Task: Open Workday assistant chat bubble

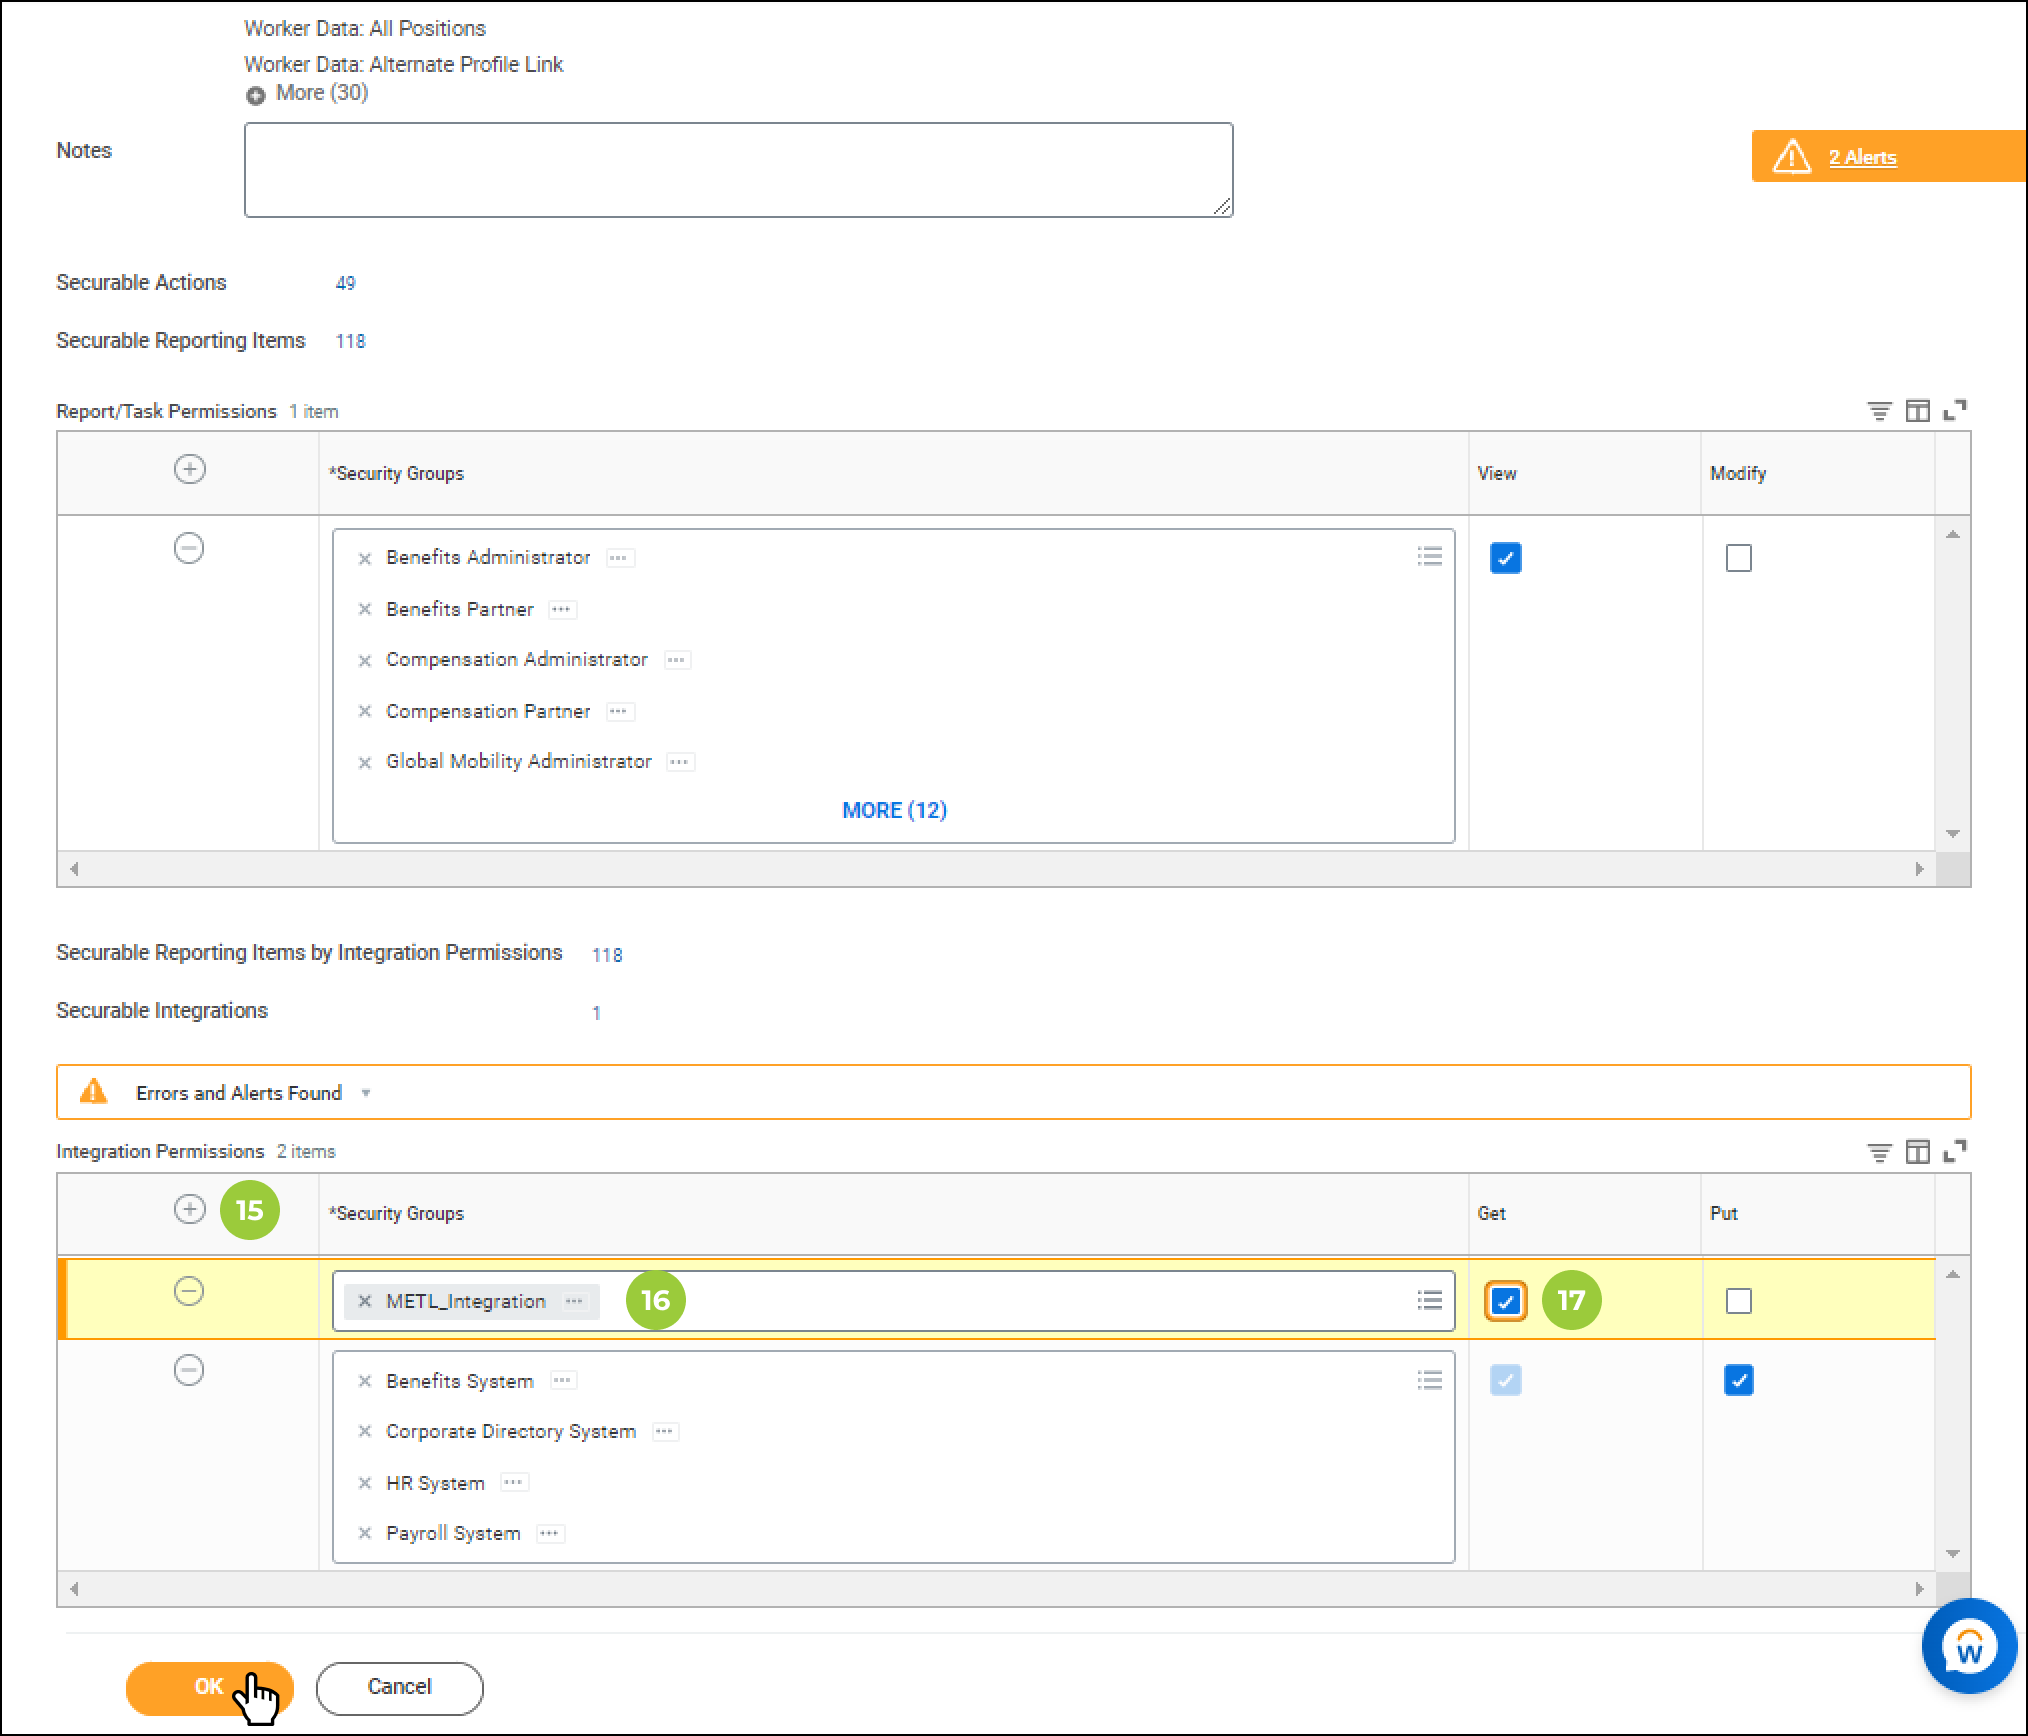Action: (1968, 1647)
